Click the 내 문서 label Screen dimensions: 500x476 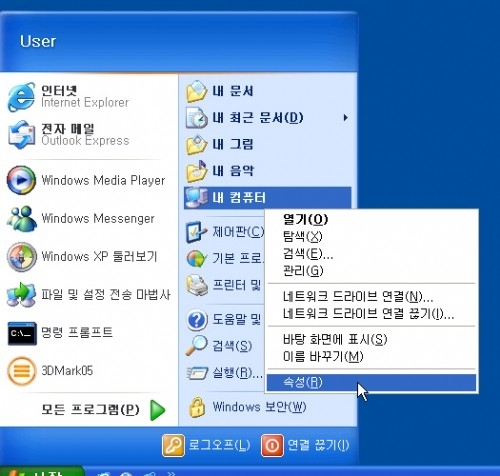click(233, 91)
